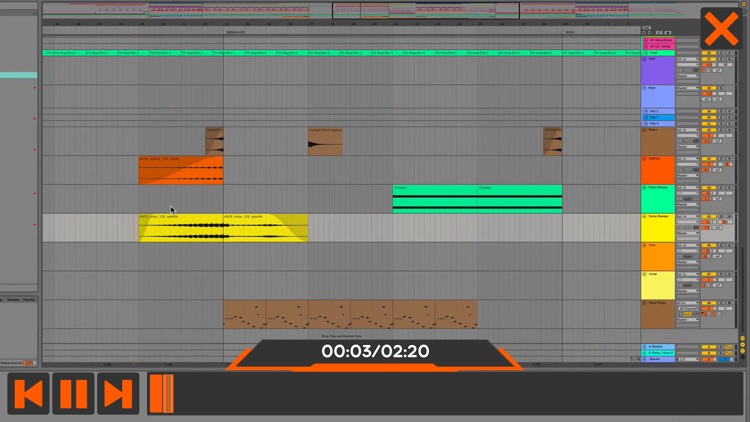Fold the RAP track with its arrow
750x422 pixels.
click(x=644, y=59)
